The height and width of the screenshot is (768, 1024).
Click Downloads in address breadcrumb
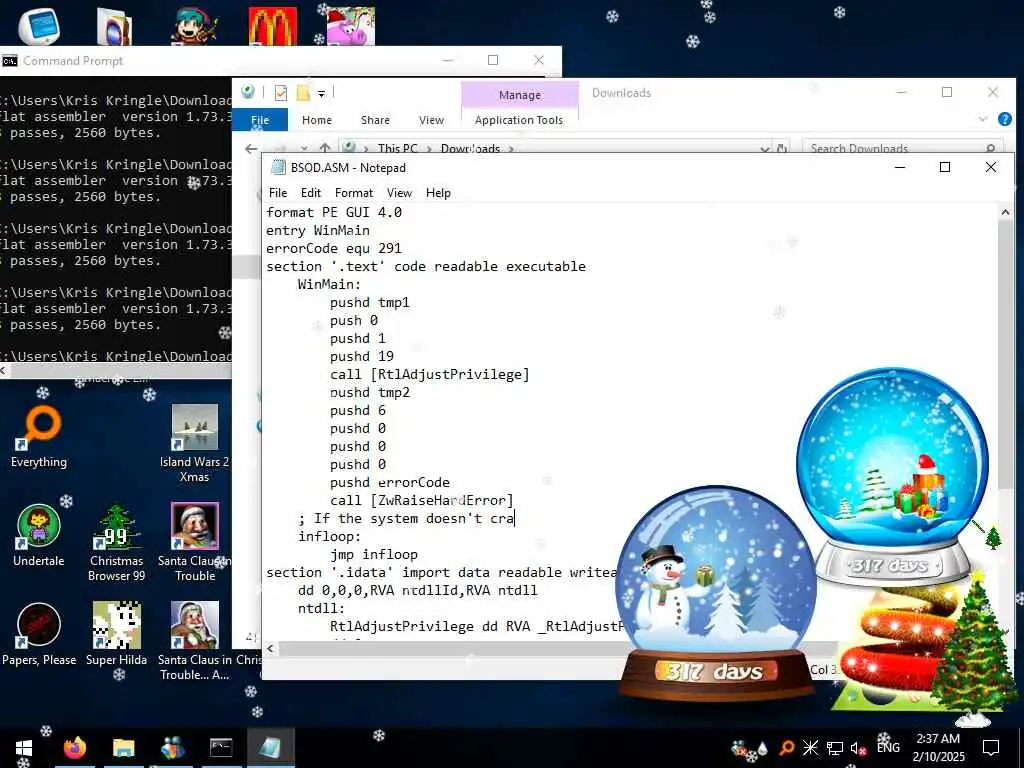[470, 148]
